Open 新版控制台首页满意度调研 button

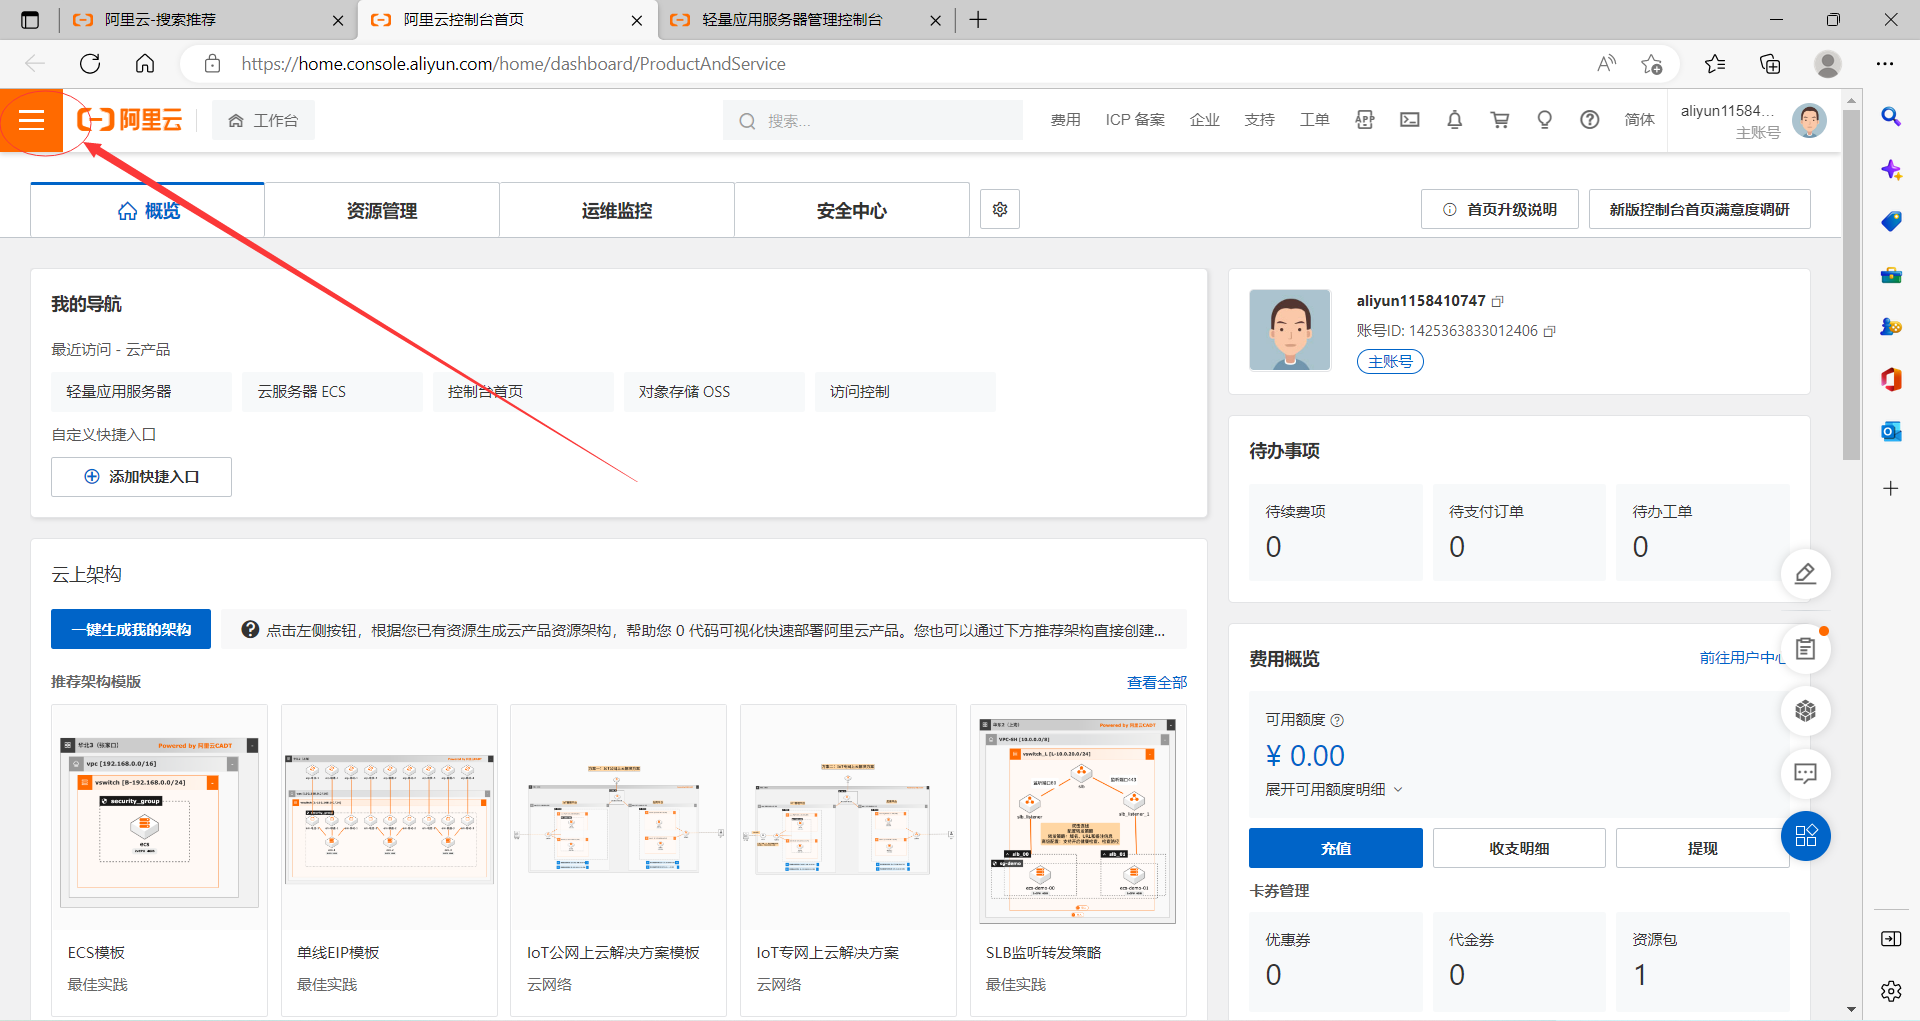[1700, 209]
